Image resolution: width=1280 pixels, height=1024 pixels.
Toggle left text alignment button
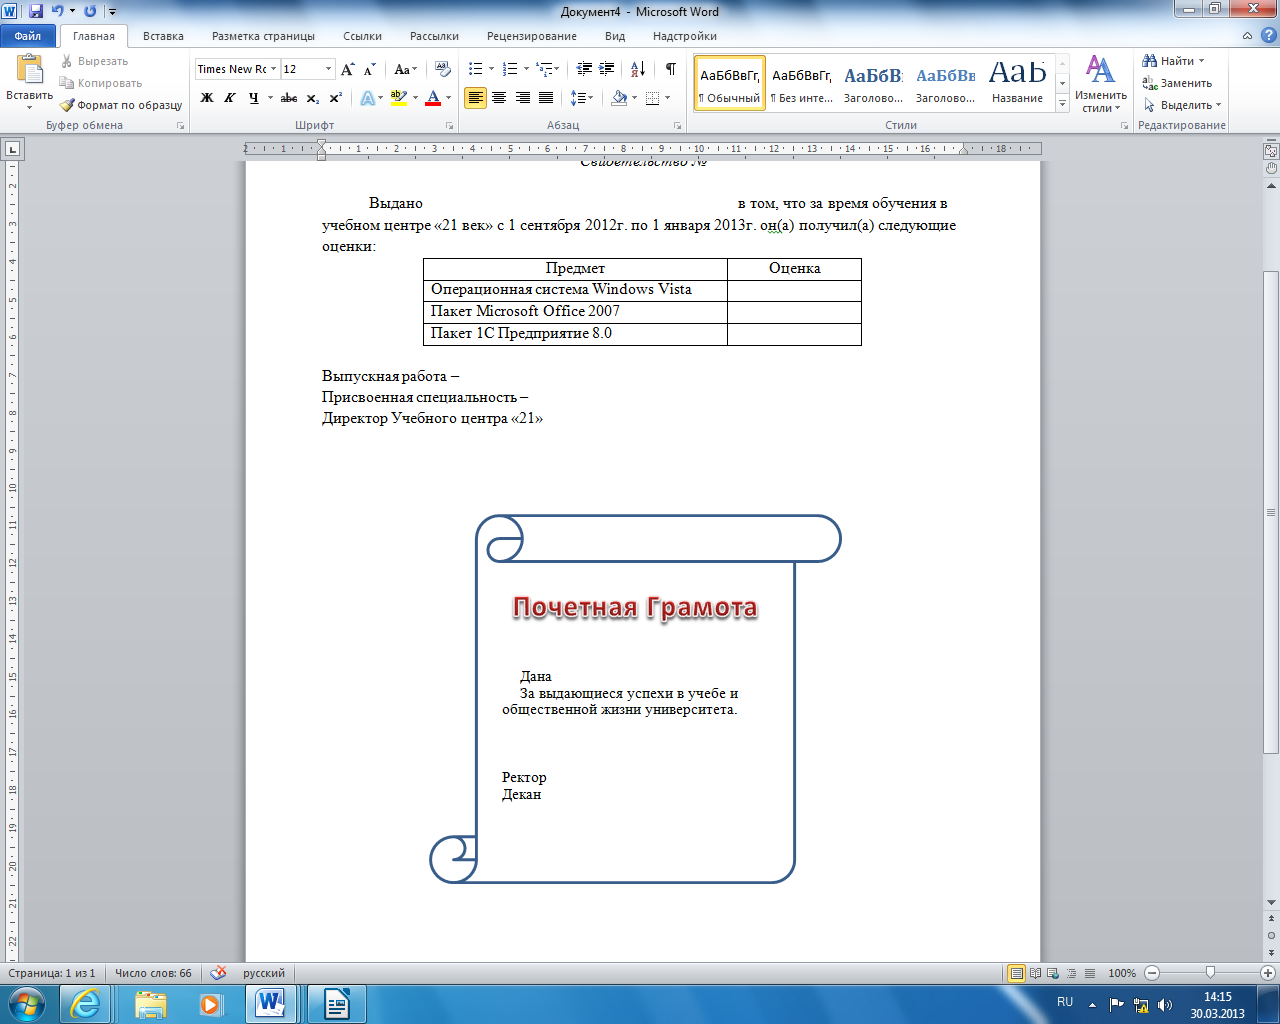[475, 98]
